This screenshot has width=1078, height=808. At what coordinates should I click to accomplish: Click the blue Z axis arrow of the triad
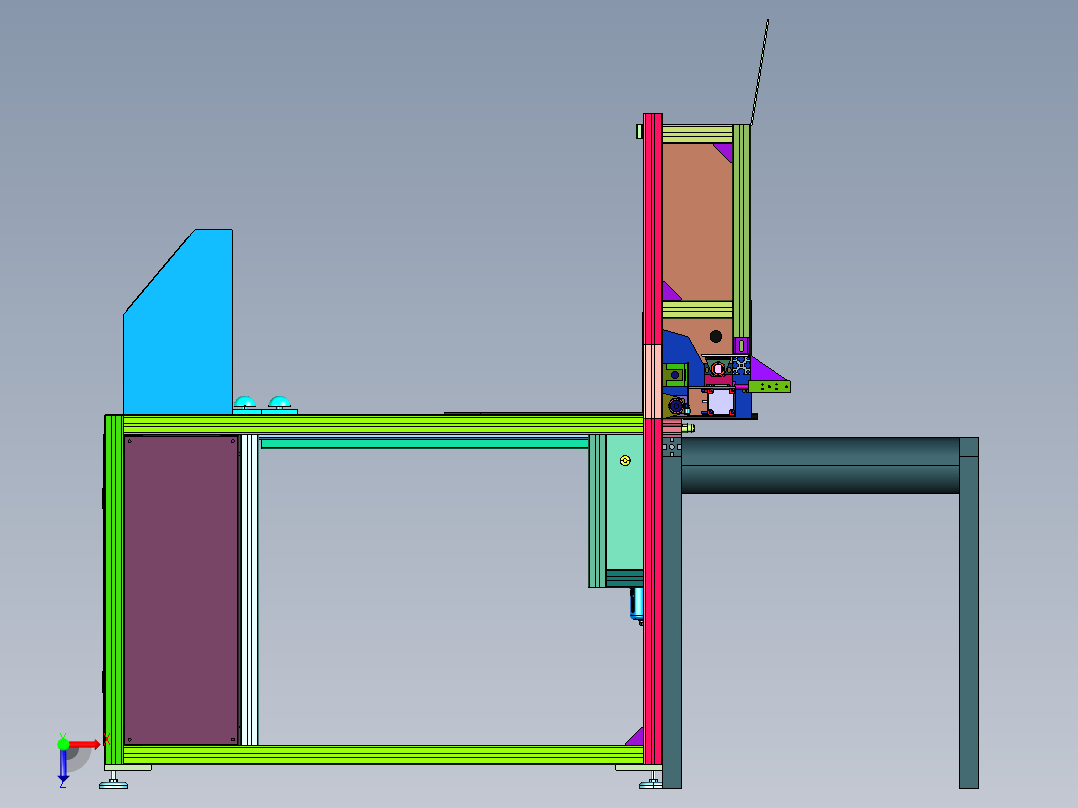pyautogui.click(x=63, y=765)
